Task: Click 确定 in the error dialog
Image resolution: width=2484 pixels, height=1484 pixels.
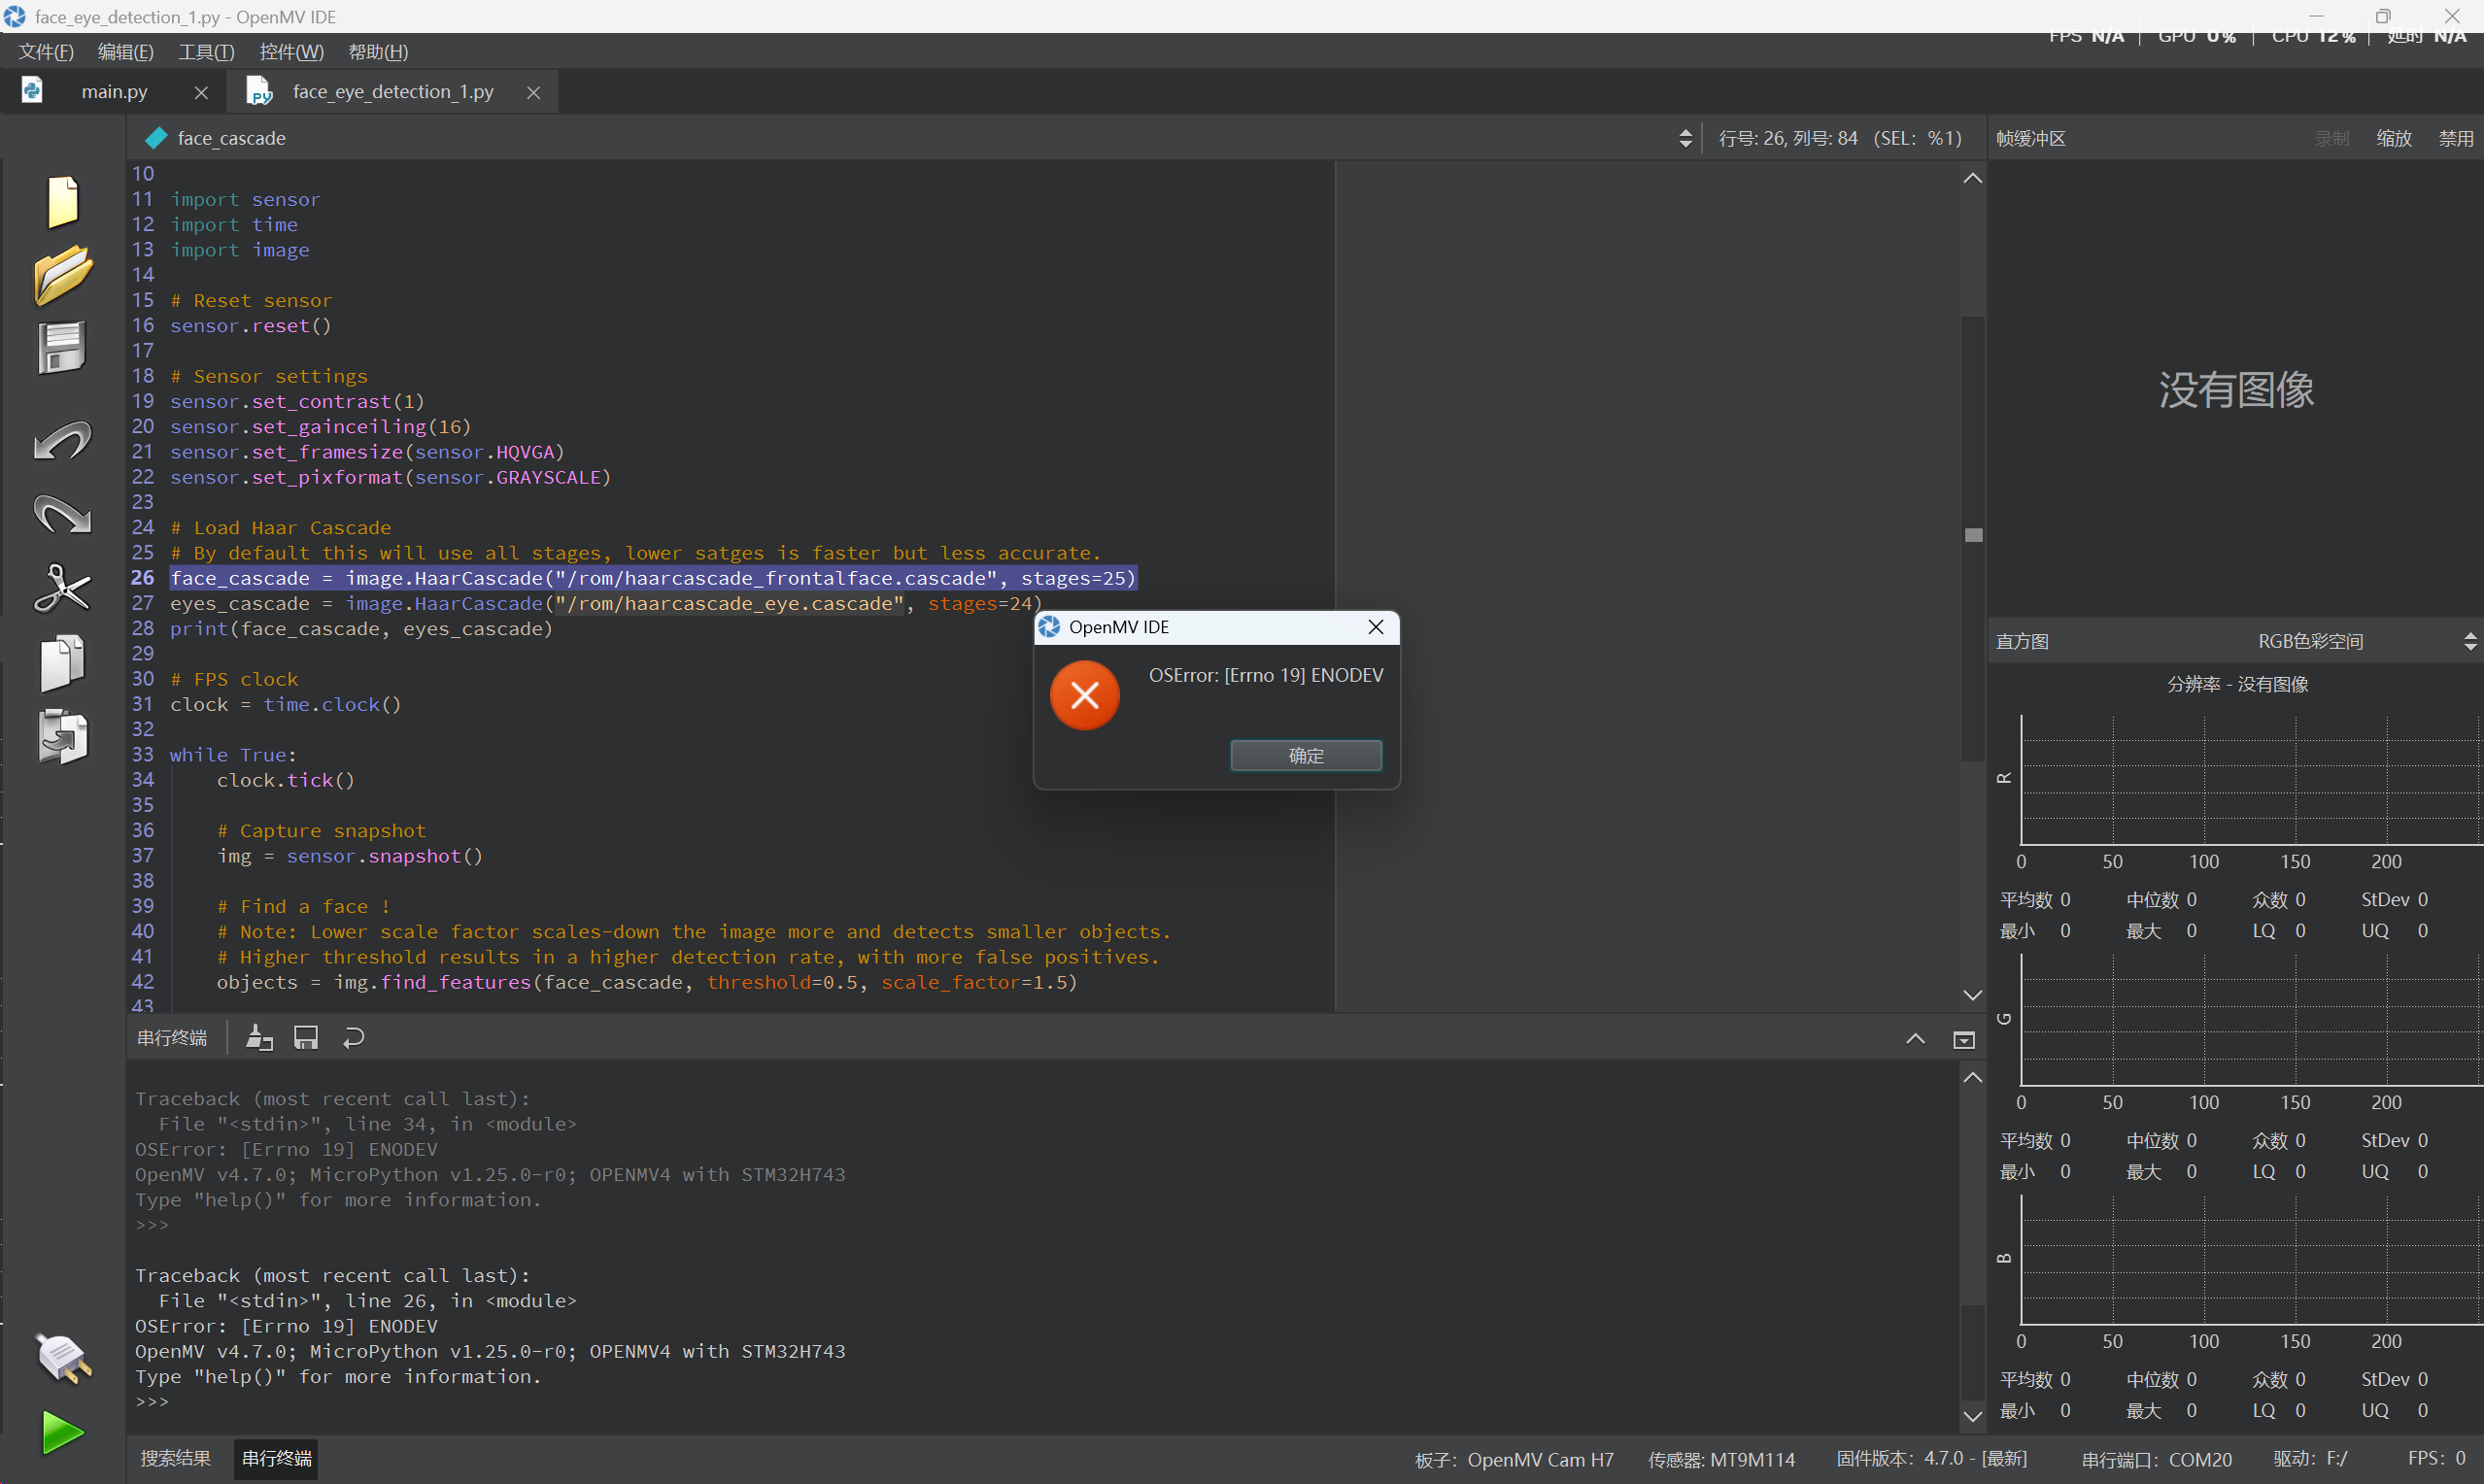Action: (x=1306, y=755)
